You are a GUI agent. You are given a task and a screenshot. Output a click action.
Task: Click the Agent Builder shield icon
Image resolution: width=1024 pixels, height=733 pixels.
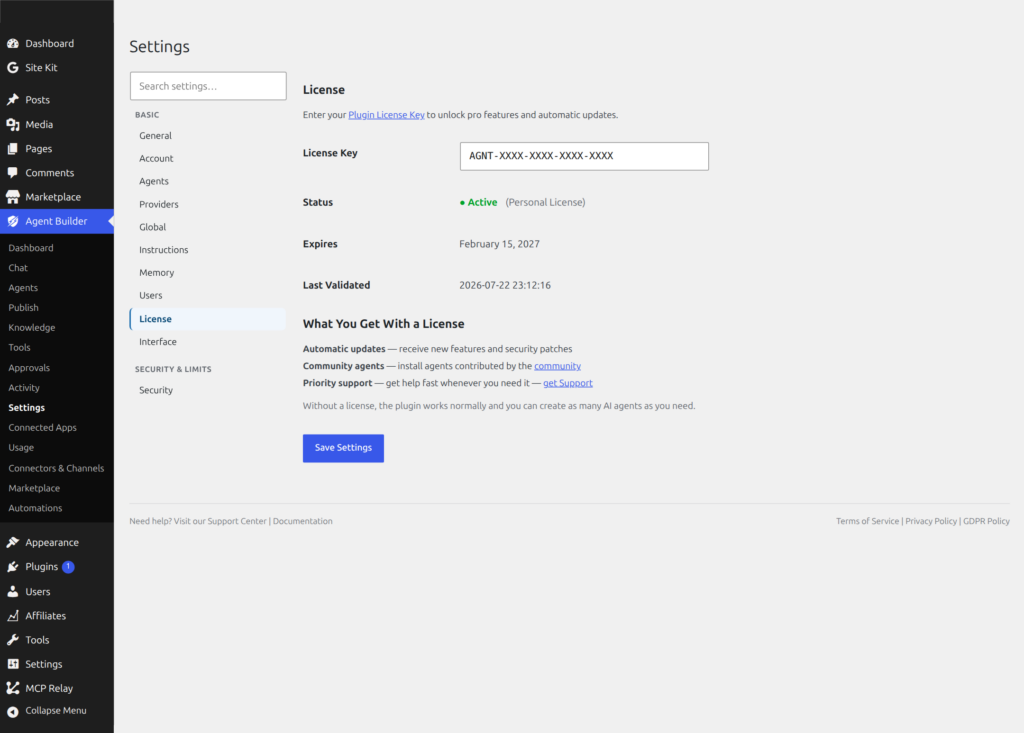pyautogui.click(x=12, y=221)
